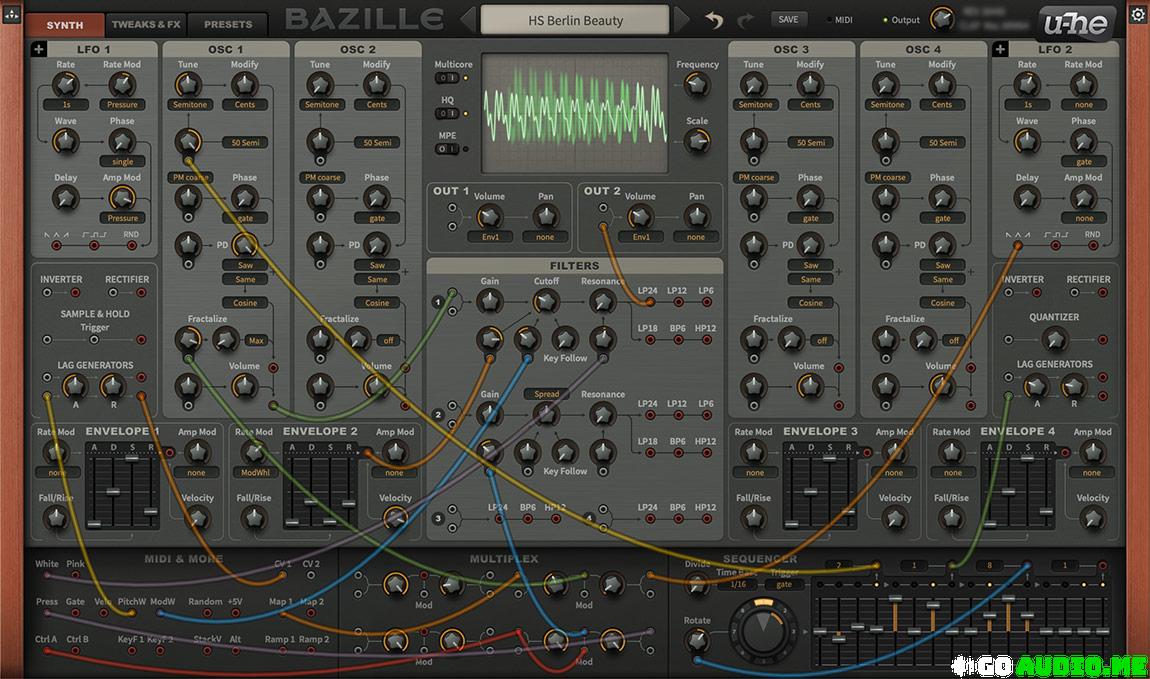Click the CV 2 jack
The height and width of the screenshot is (679, 1150).
tap(311, 576)
